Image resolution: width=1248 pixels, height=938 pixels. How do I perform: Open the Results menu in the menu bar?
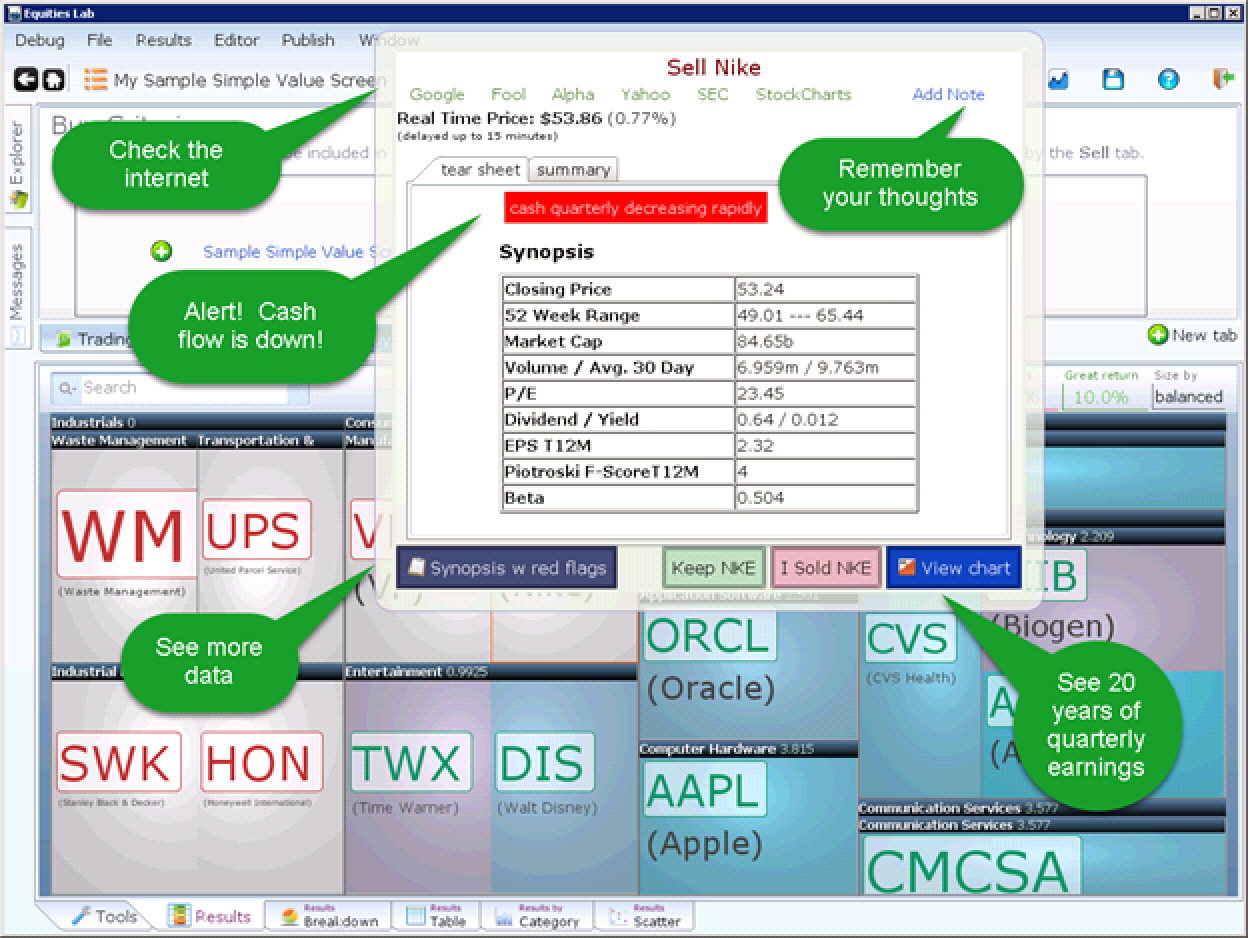(x=163, y=40)
